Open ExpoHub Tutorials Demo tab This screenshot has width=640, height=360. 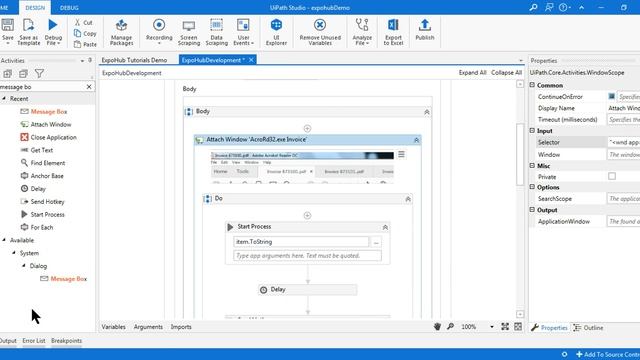point(134,60)
